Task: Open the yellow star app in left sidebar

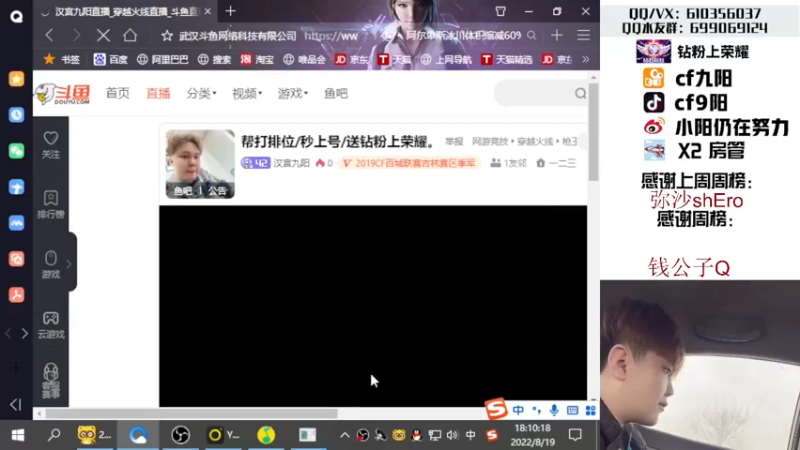Action: click(x=16, y=79)
